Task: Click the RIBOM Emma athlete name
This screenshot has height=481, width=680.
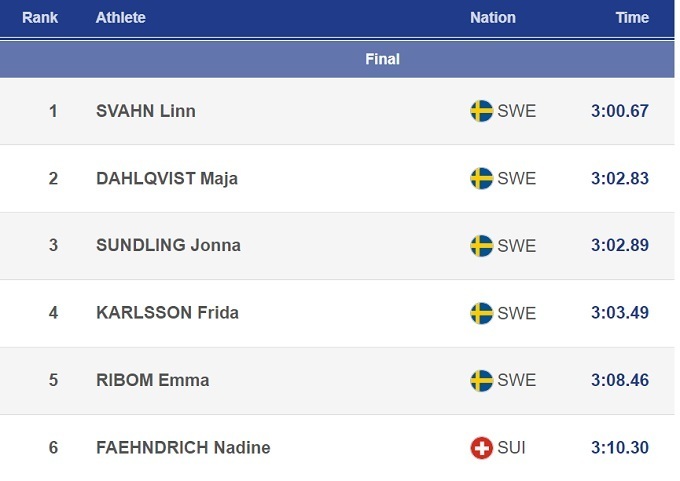Action: [152, 380]
